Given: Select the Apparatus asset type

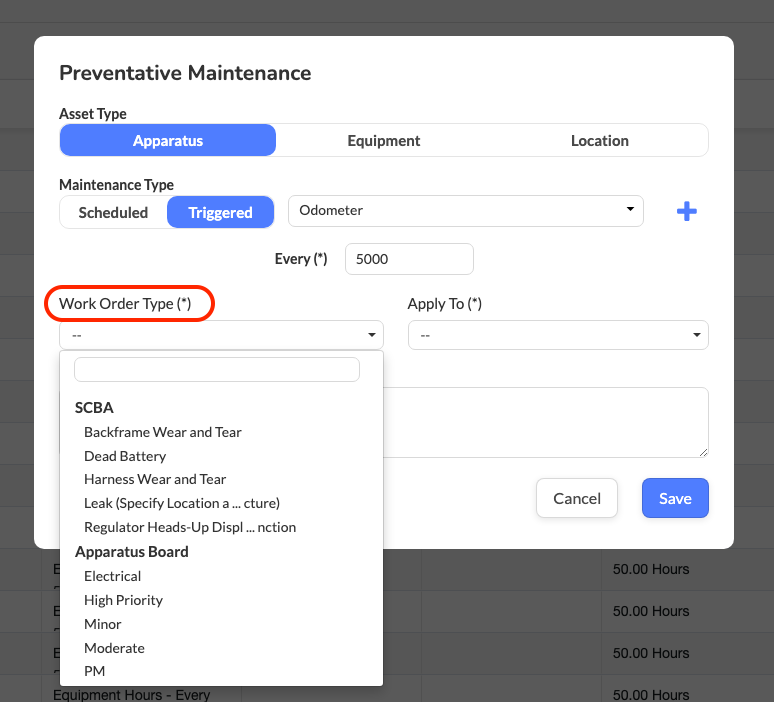Looking at the screenshot, I should [168, 141].
